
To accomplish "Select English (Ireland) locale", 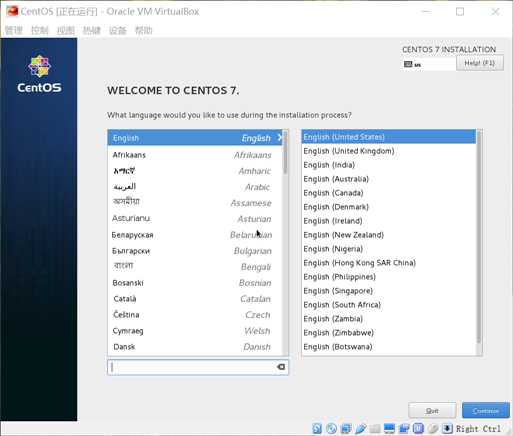I will pos(389,221).
